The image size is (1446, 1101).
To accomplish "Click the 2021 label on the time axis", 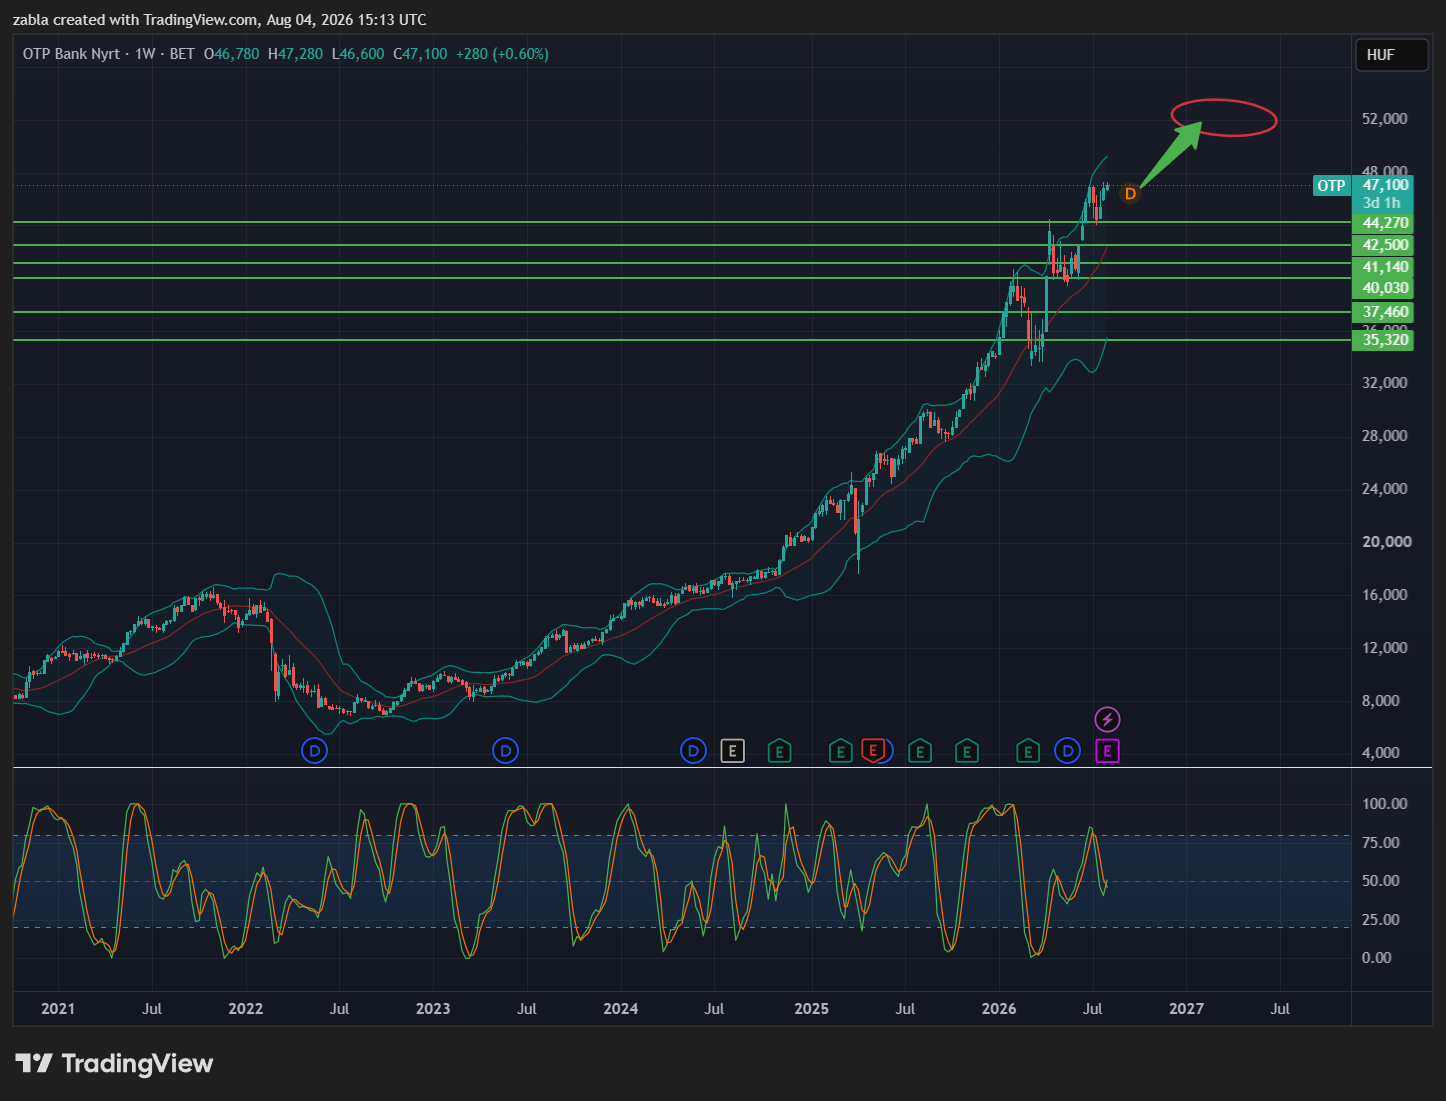I will (58, 1009).
